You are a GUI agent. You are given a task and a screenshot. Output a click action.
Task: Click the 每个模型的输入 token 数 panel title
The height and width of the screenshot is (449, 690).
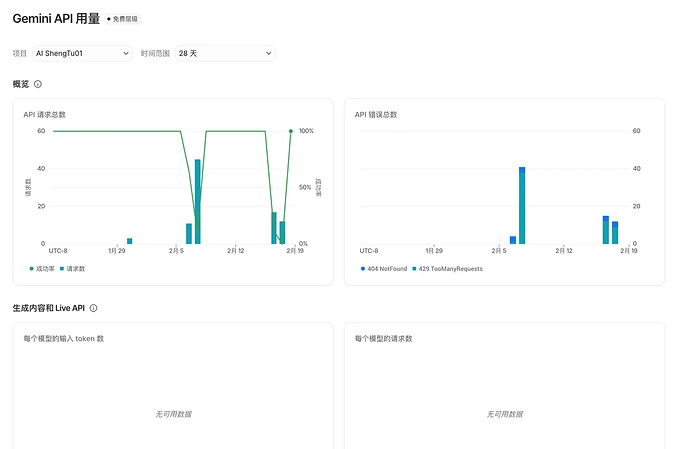tap(64, 339)
